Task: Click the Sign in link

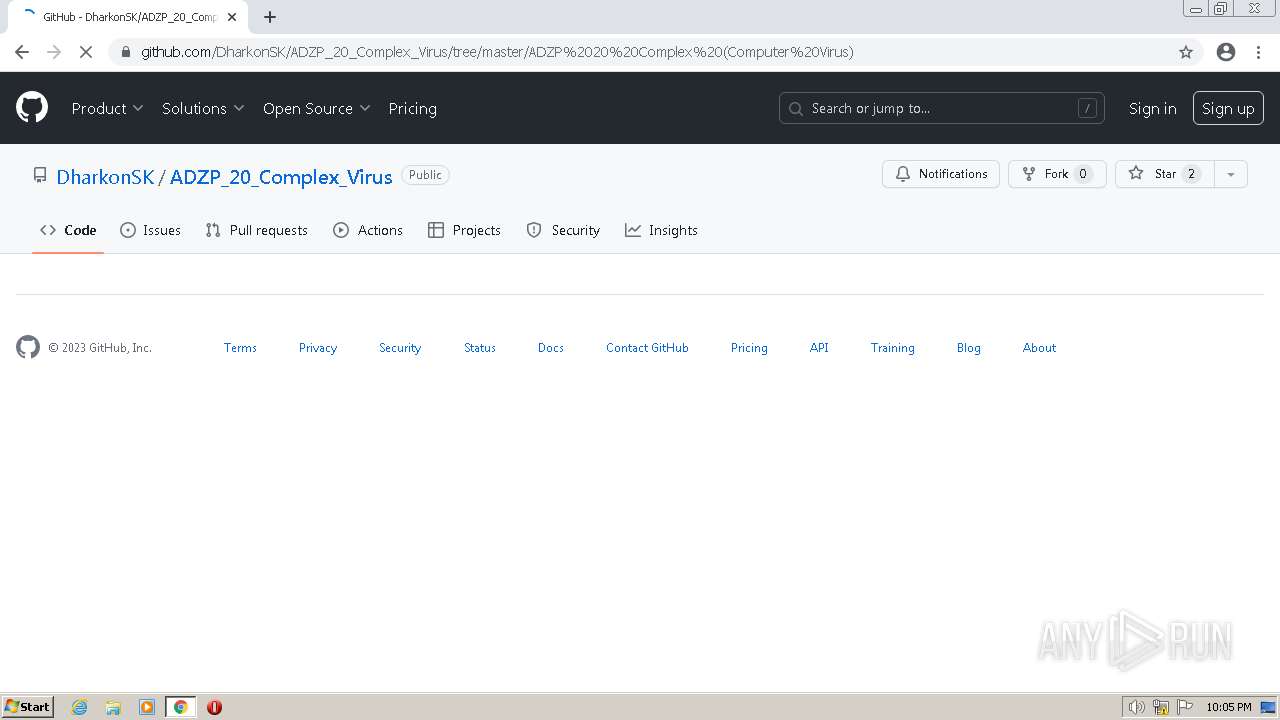Action: pos(1152,108)
